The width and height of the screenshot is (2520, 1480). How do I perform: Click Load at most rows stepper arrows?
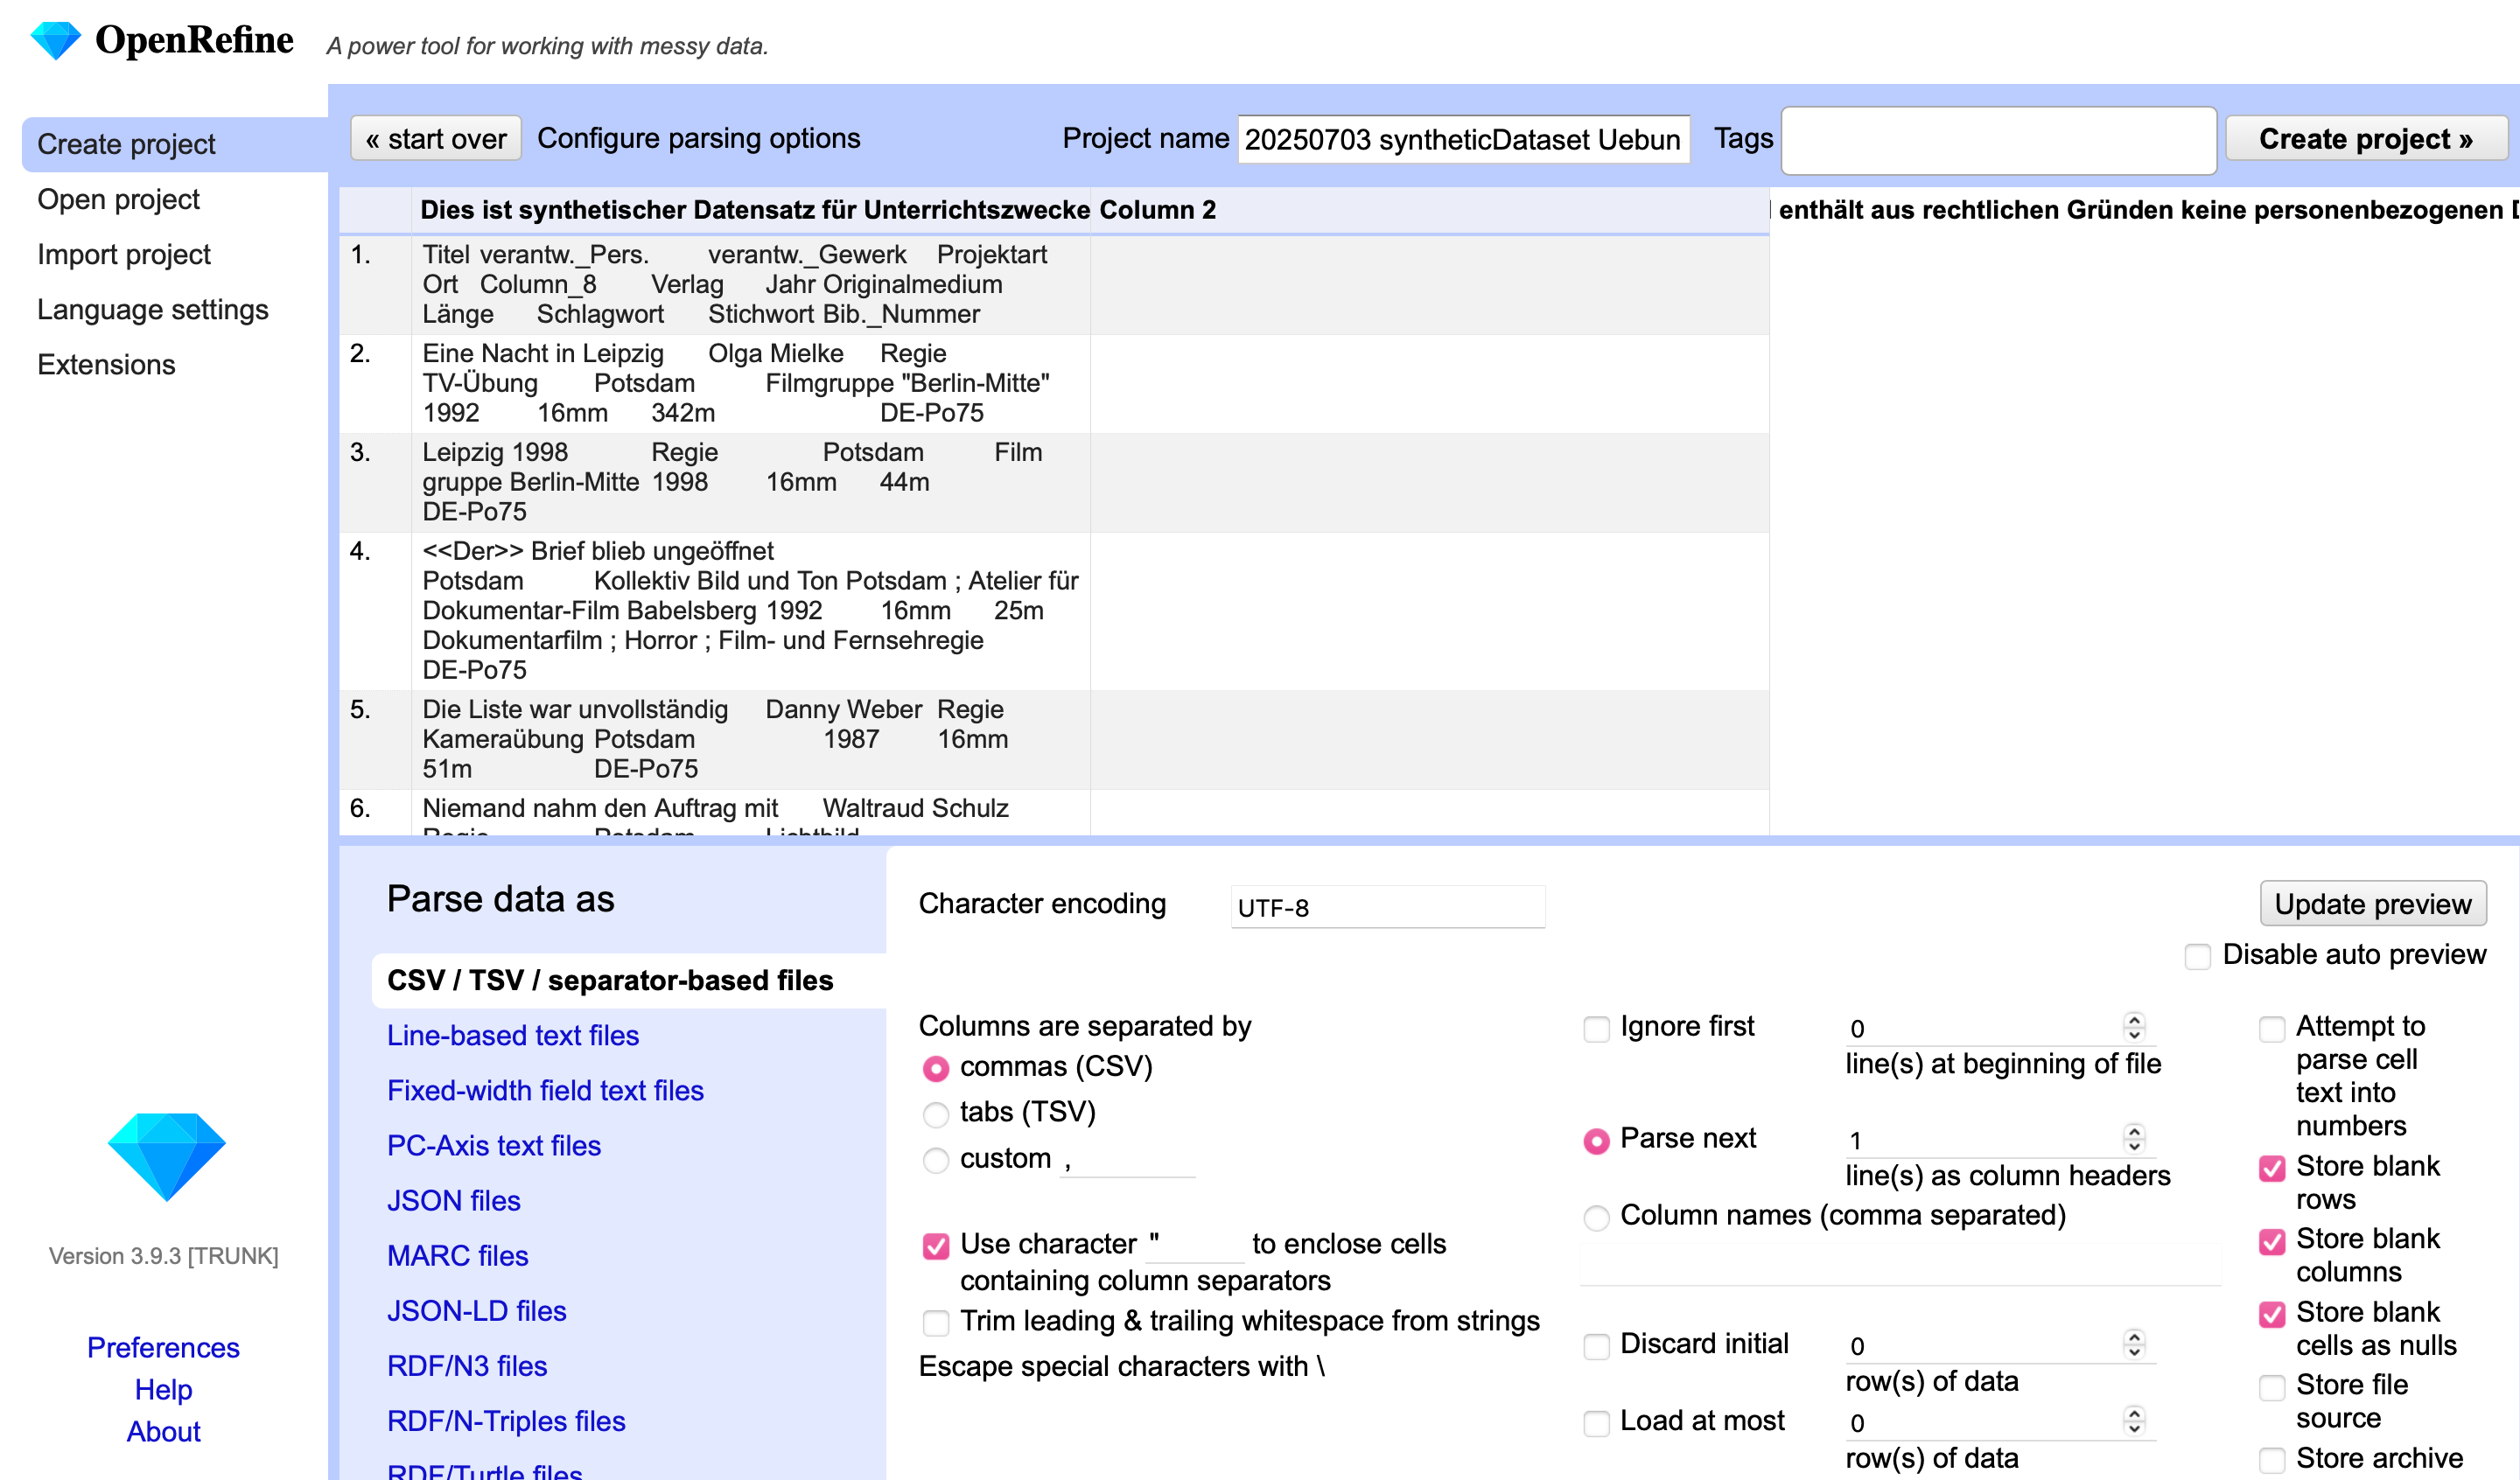[x=2134, y=1421]
